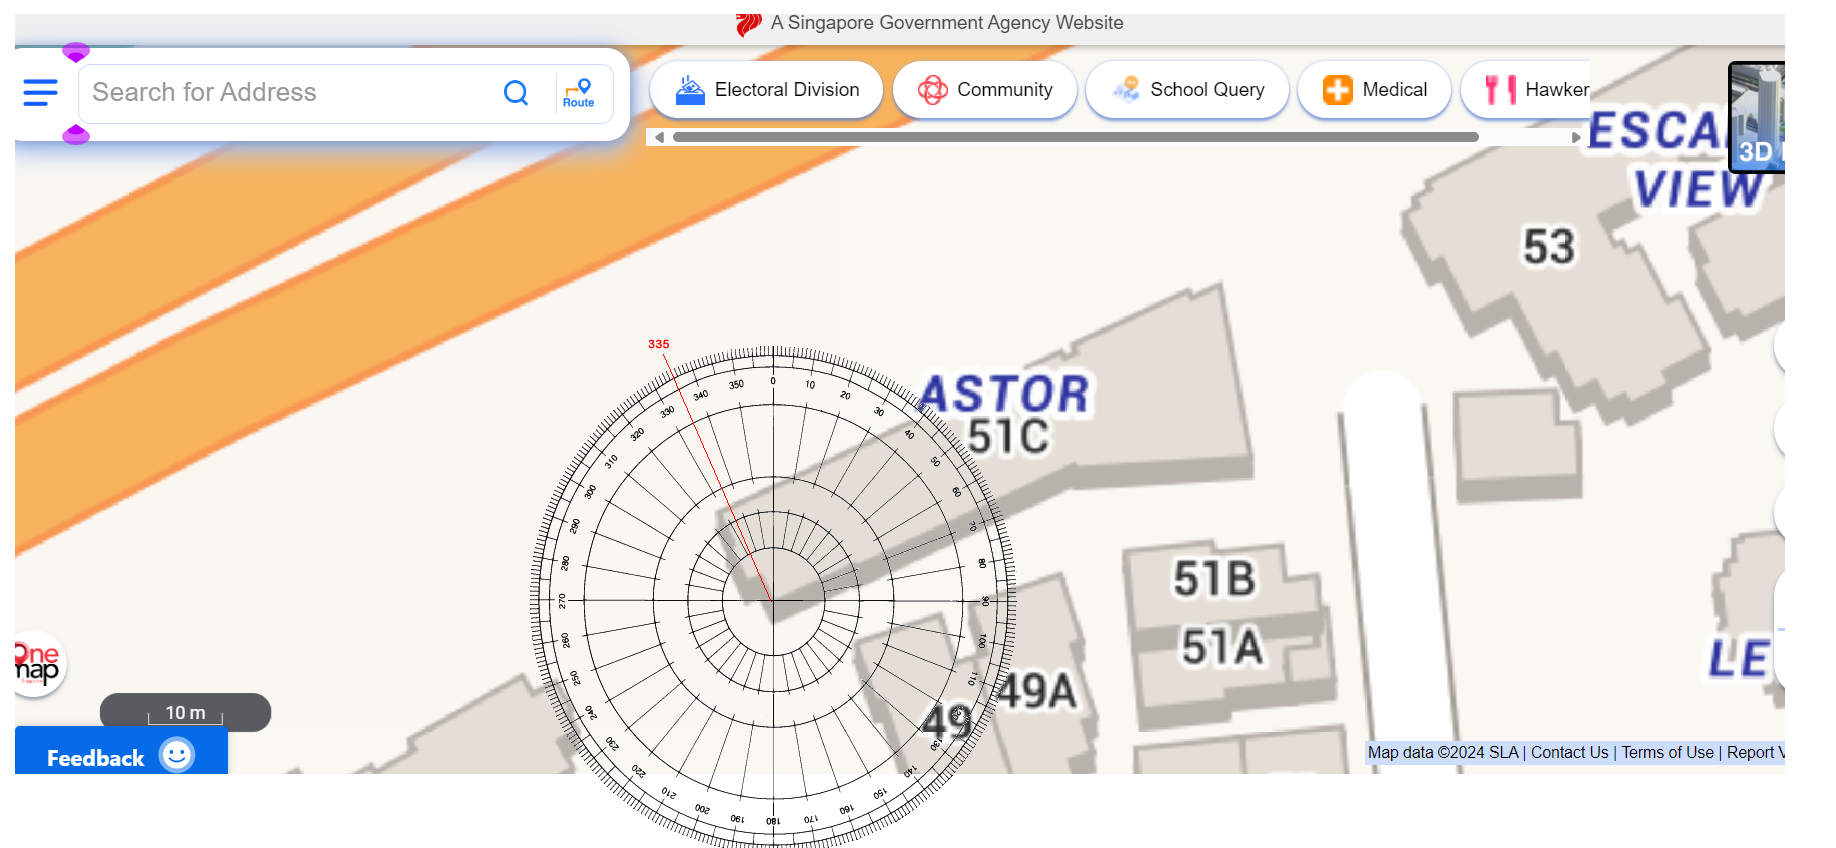1836x848 pixels.
Task: Focus the Search for Address field
Action: pos(290,93)
